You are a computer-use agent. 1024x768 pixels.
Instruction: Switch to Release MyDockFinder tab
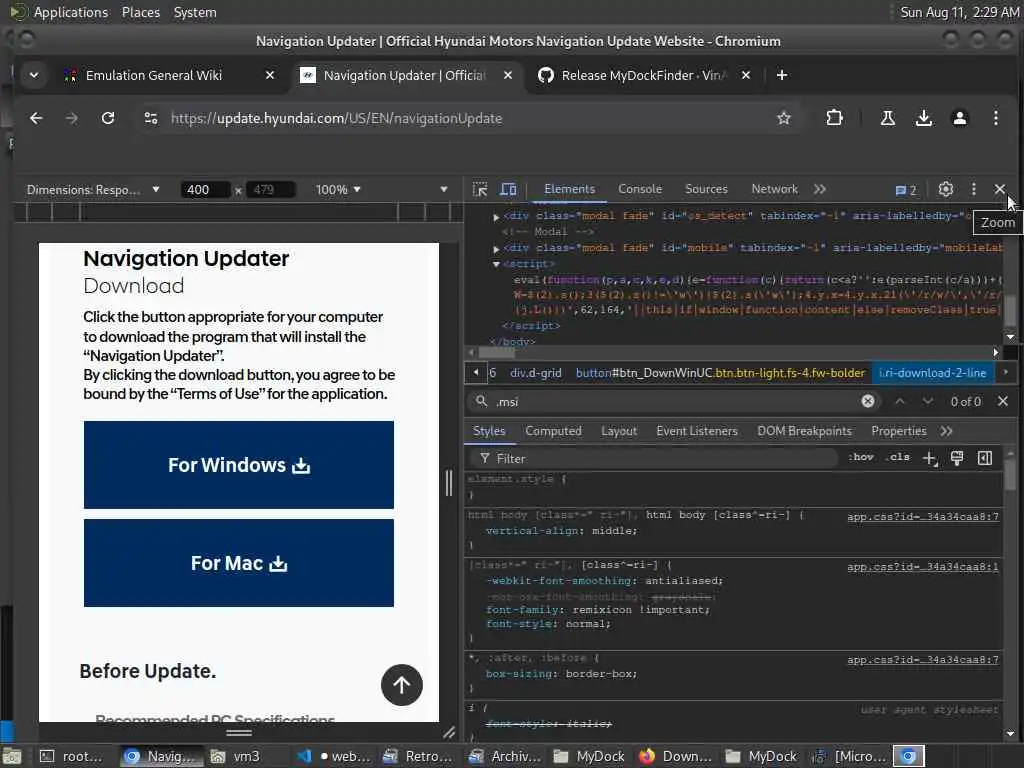pos(643,75)
